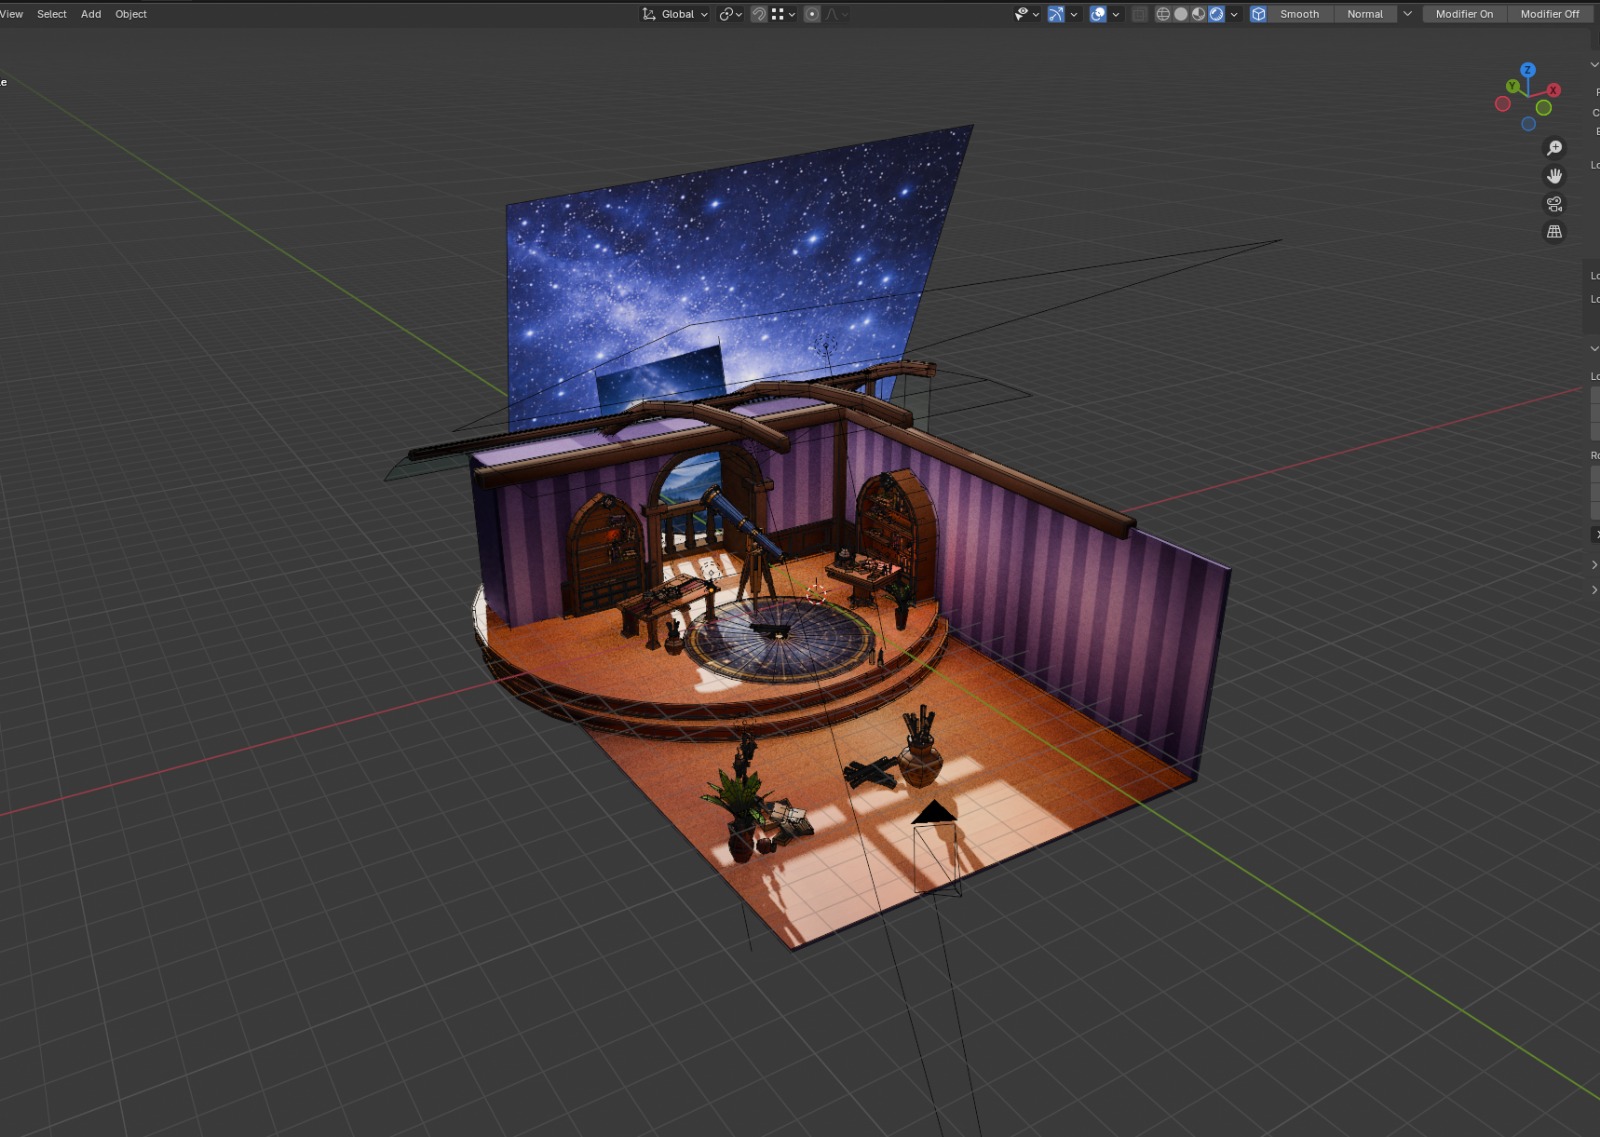Click the Modifier On button
The width and height of the screenshot is (1600, 1137).
1464,14
